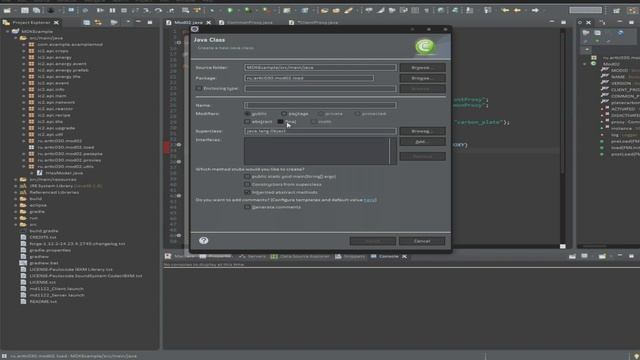This screenshot has width=640, height=360.
Task: Expand the ic2.api.crops package
Action: coord(24,51)
